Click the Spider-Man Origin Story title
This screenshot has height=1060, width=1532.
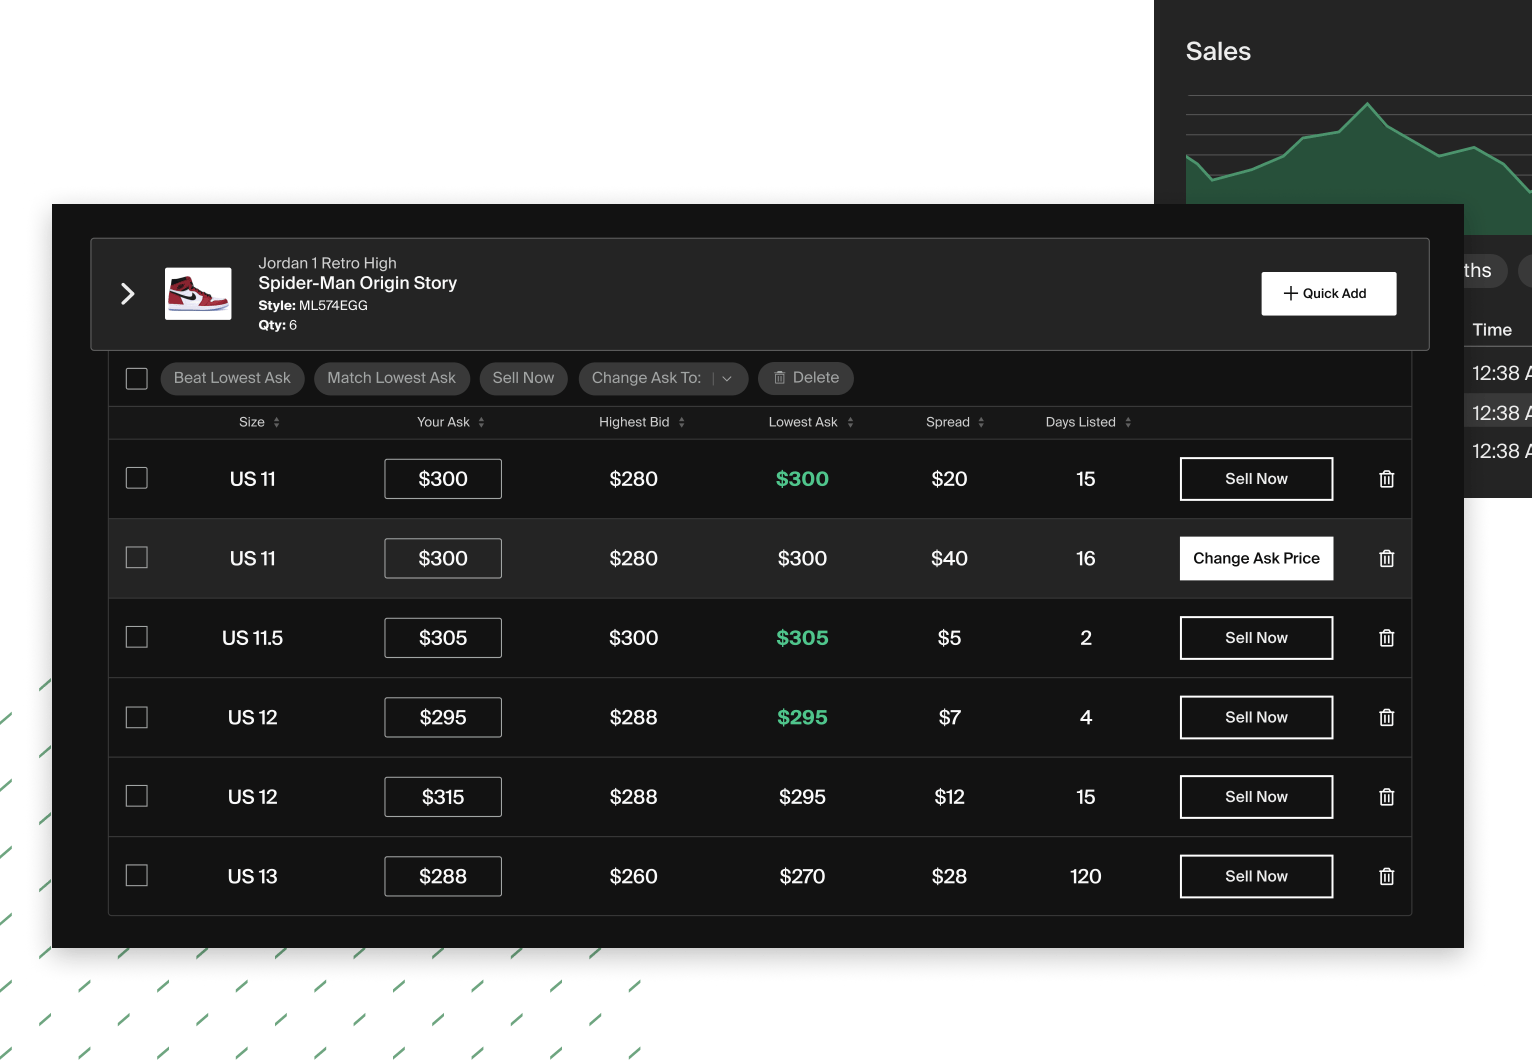[x=357, y=283]
